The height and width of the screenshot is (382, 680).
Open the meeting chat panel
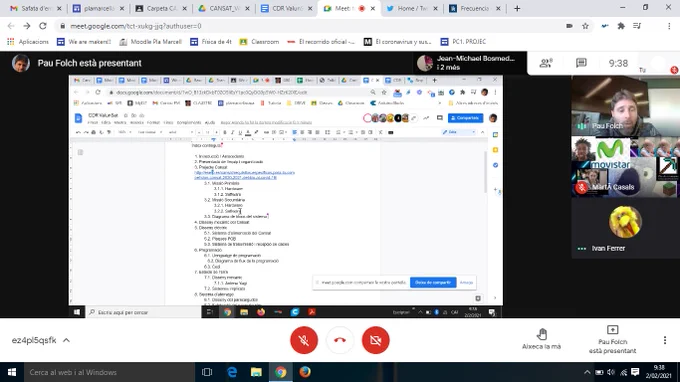581,63
